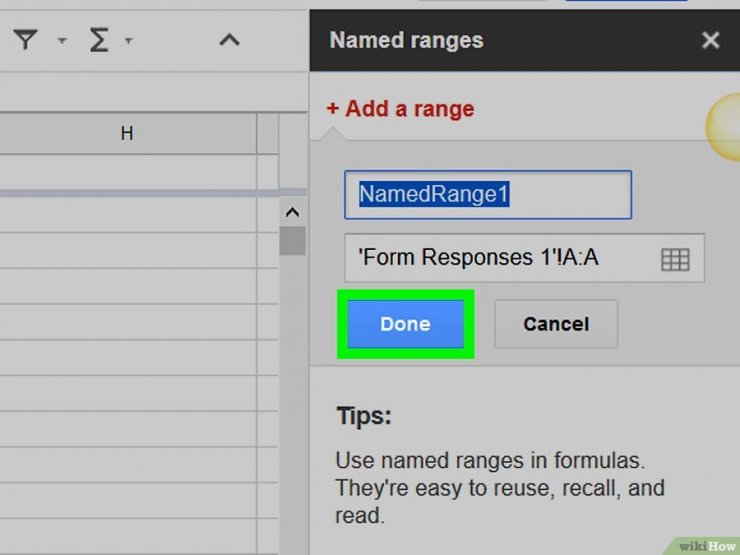
Task: Expand the Functions dropdown arrow
Action: (x=128, y=41)
